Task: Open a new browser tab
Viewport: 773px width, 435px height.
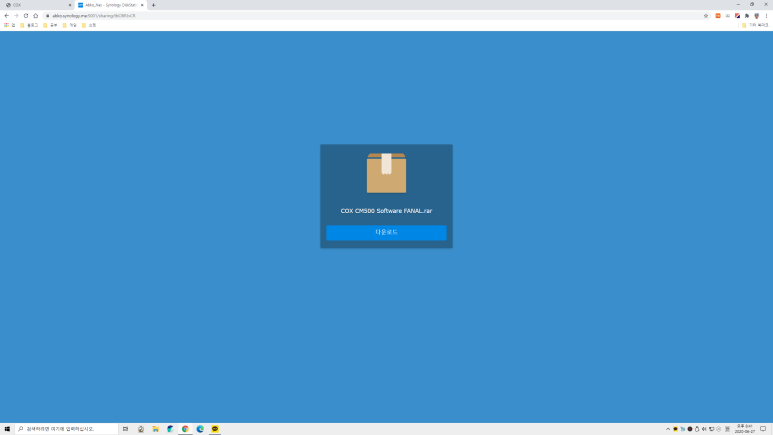Action: click(x=153, y=5)
